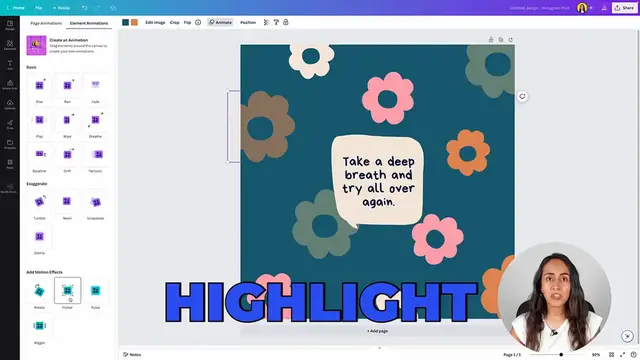The width and height of the screenshot is (640, 360).
Task: Open the File menu
Action: (39, 8)
